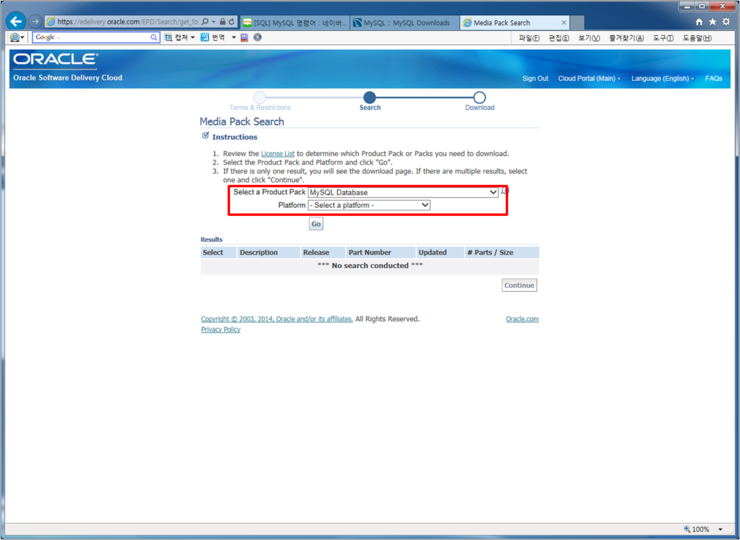Viewport: 740px width, 540px height.
Task: Open the 편집(E) menu
Action: point(559,38)
